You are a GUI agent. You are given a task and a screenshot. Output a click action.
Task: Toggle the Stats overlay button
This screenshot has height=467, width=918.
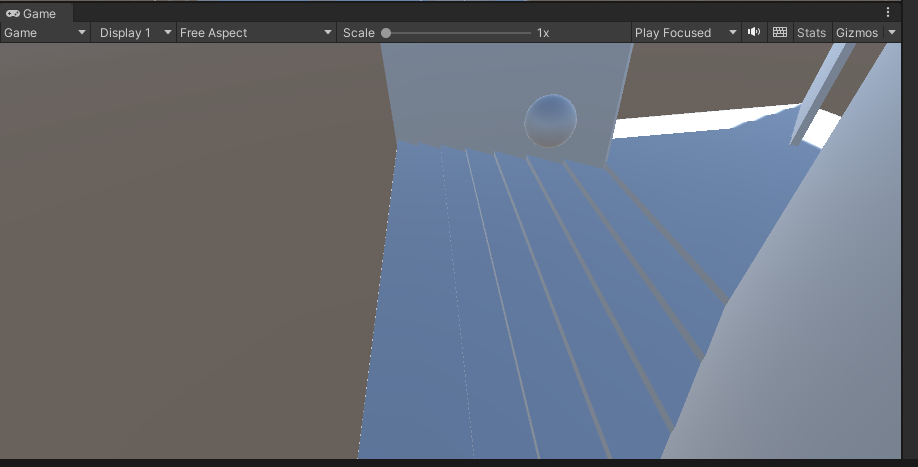811,33
